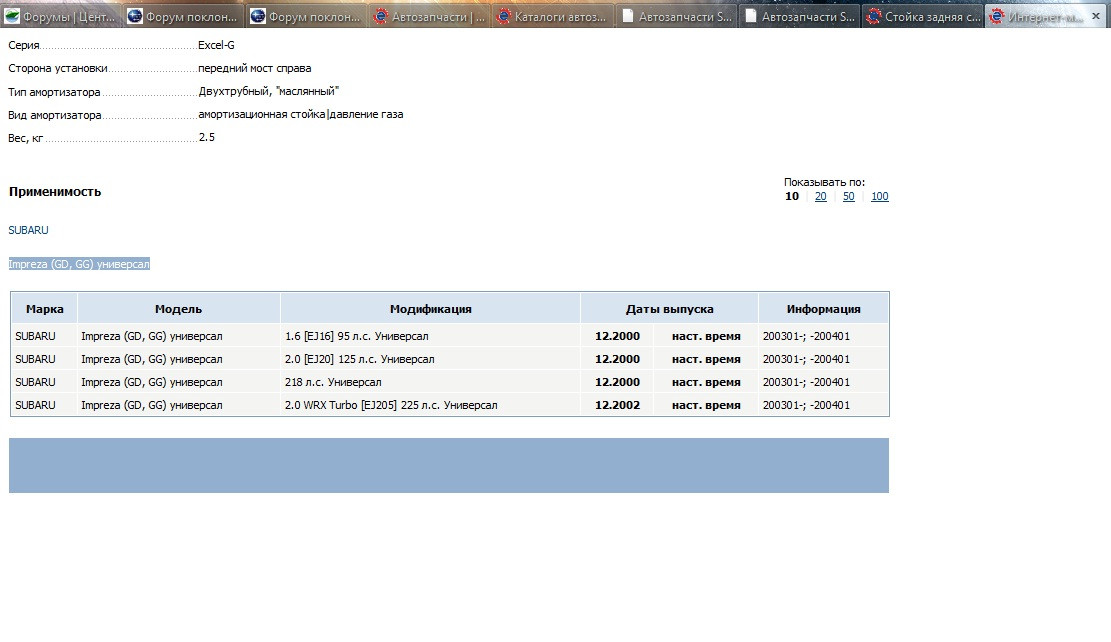Screen dimensions: 1111x642
Task: Click 'Excel-G' series value
Action: tap(216, 45)
